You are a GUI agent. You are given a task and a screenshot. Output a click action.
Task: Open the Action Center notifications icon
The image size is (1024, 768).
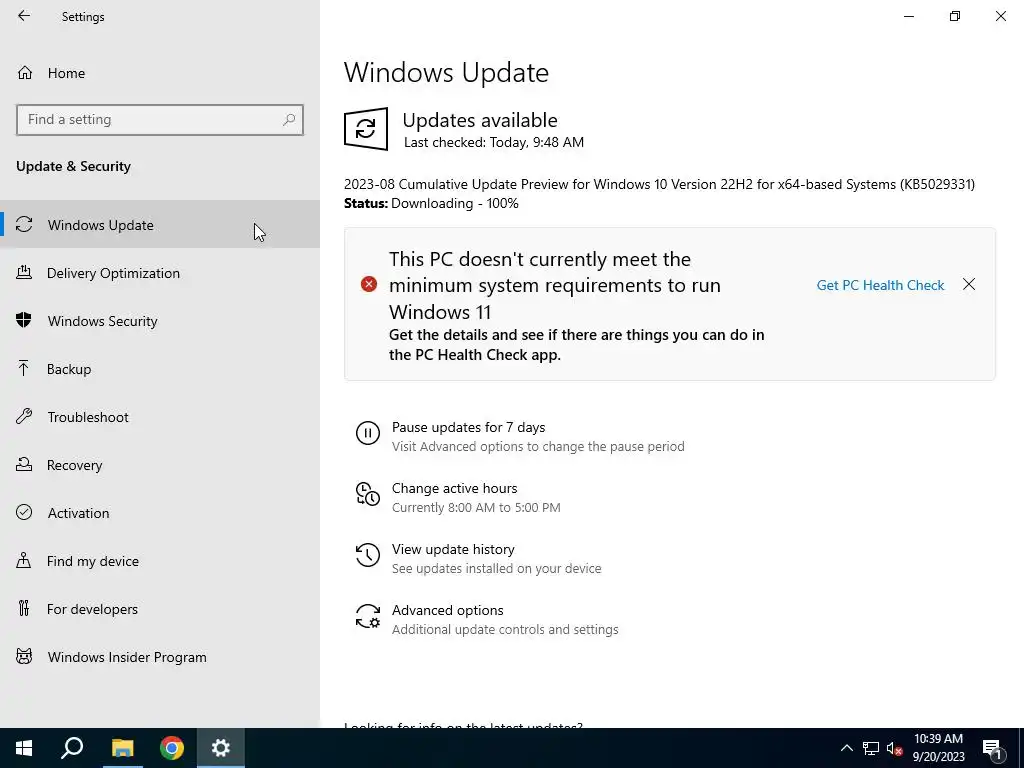click(993, 748)
